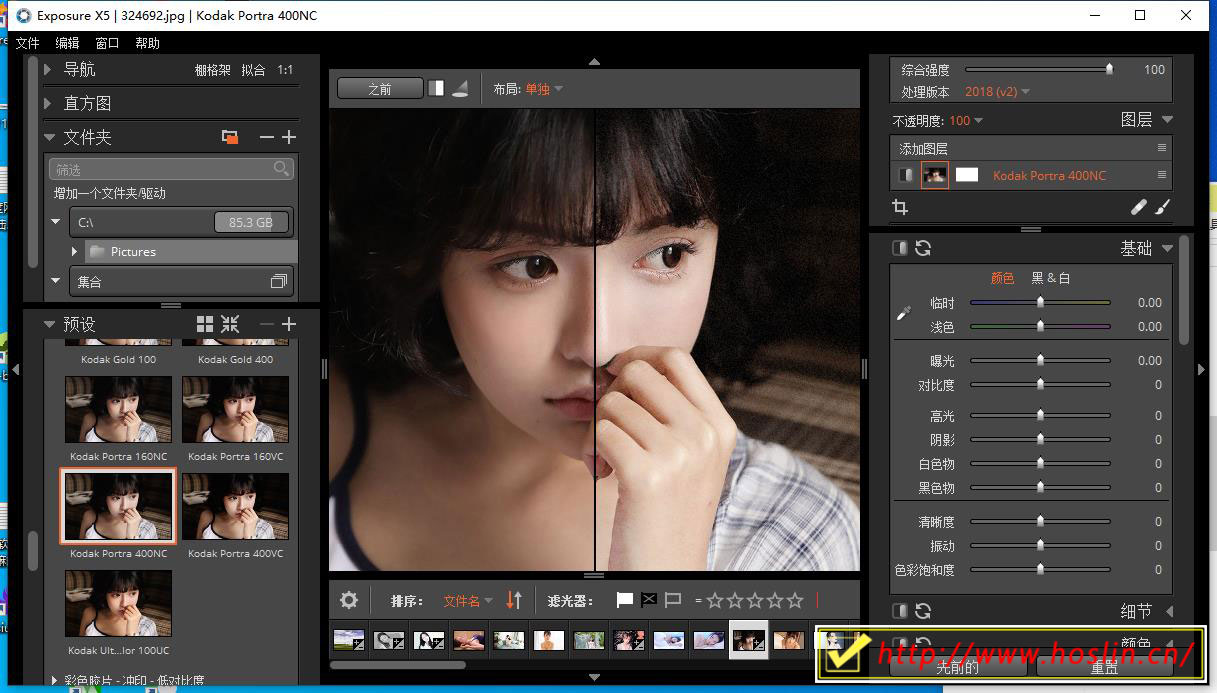Expand the Pictures folder tree
The width and height of the screenshot is (1217, 693).
pyautogui.click(x=74, y=252)
